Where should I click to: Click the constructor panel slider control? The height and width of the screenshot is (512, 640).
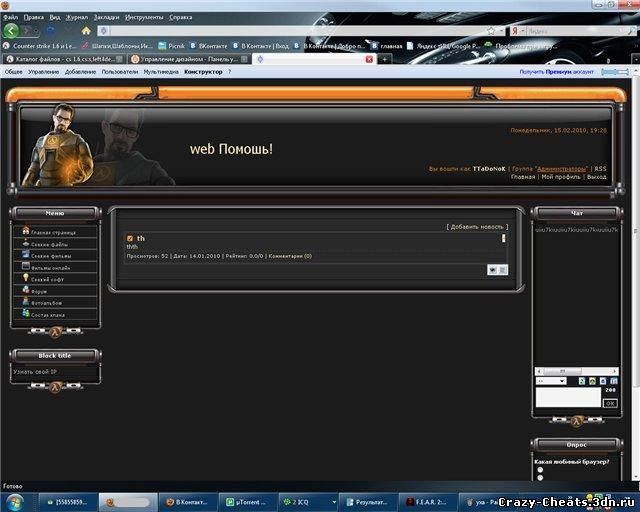615,72
